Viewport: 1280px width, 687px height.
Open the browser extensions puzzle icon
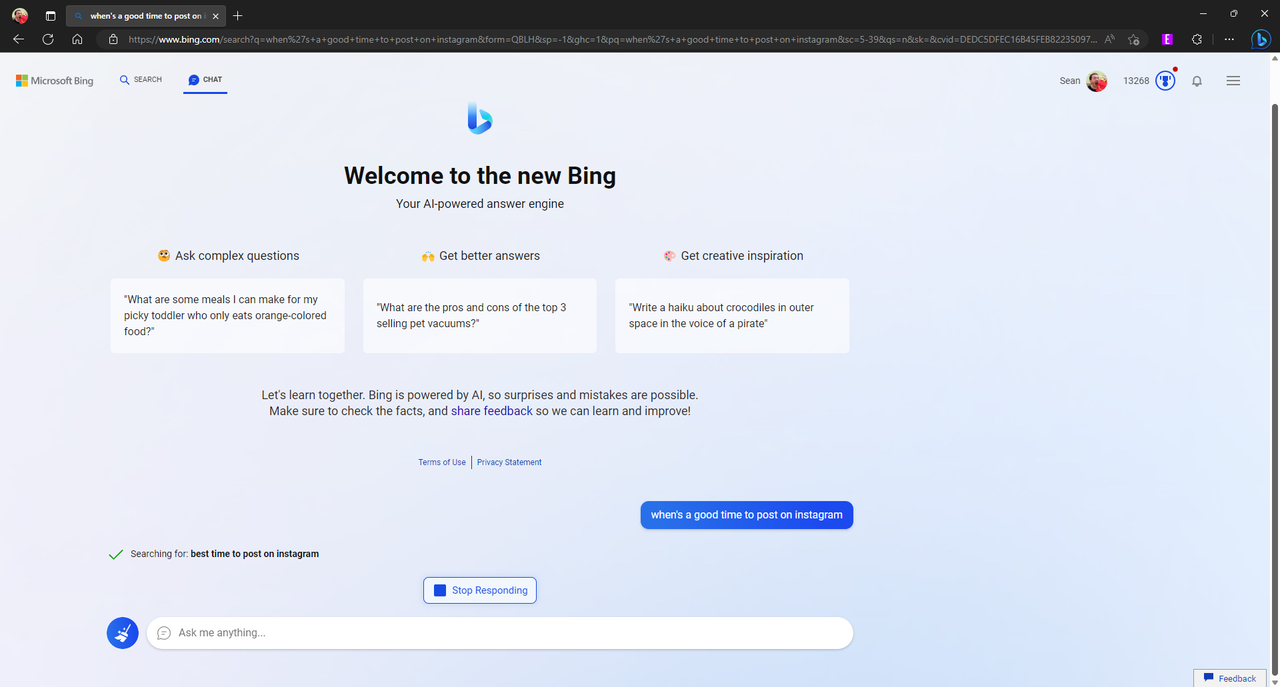(1197, 39)
